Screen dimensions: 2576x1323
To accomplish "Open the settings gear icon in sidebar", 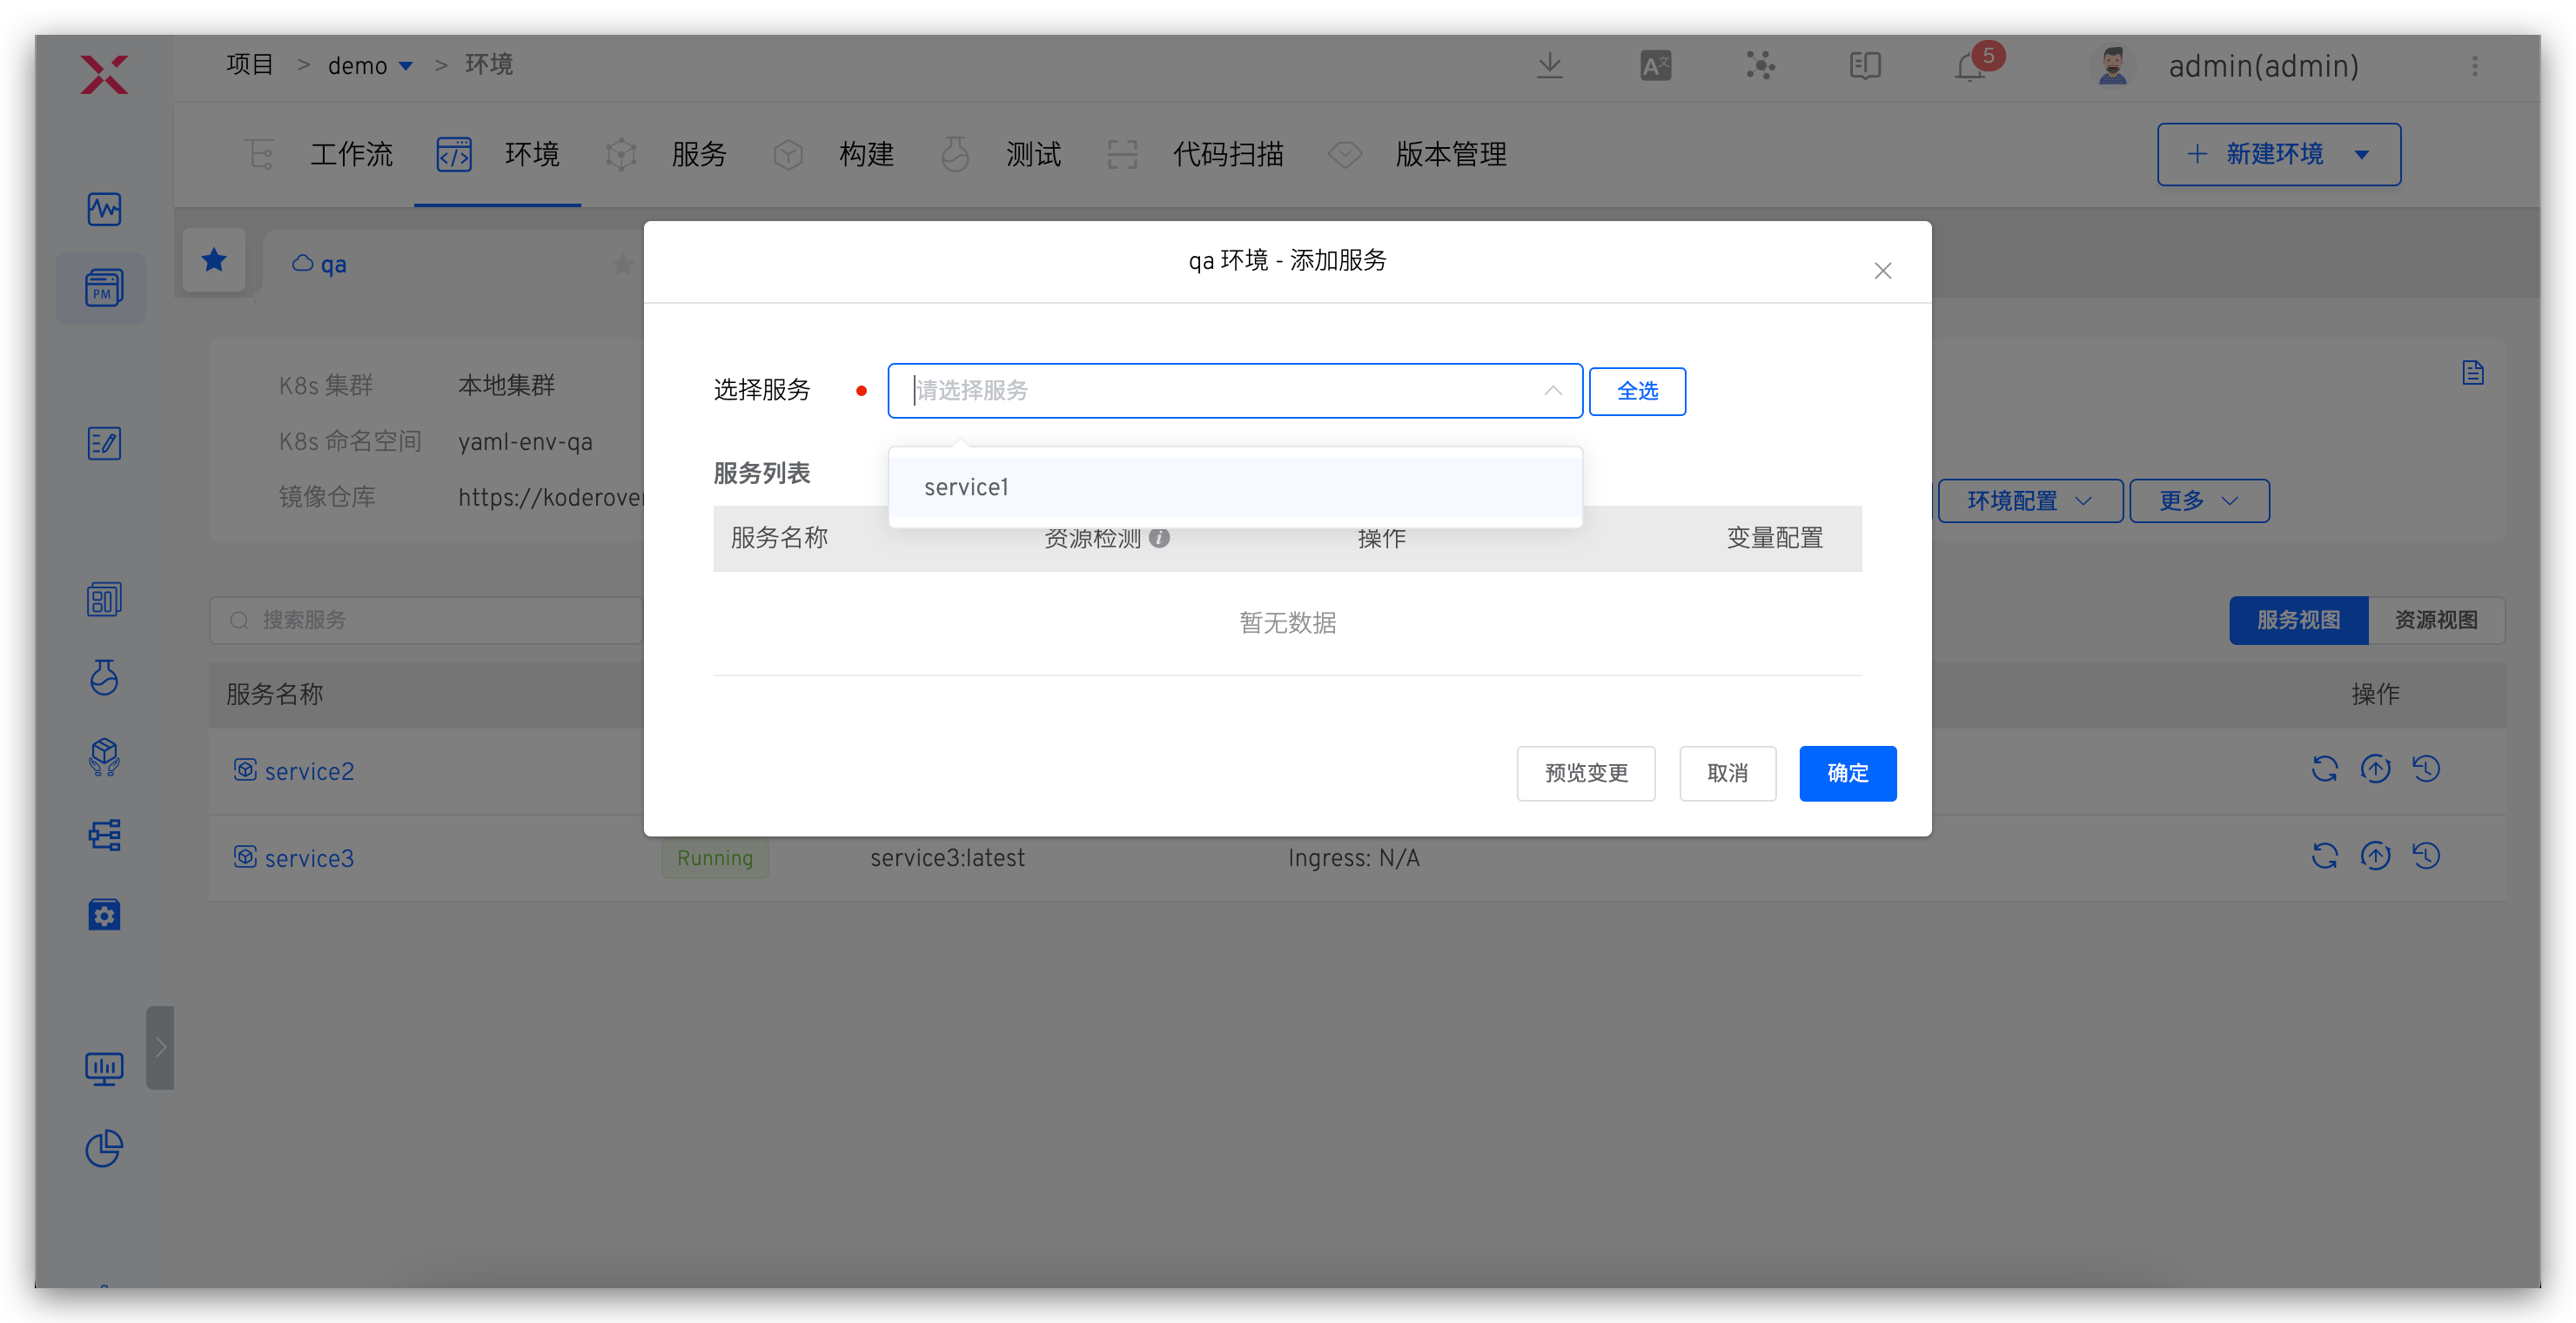I will pos(104,915).
